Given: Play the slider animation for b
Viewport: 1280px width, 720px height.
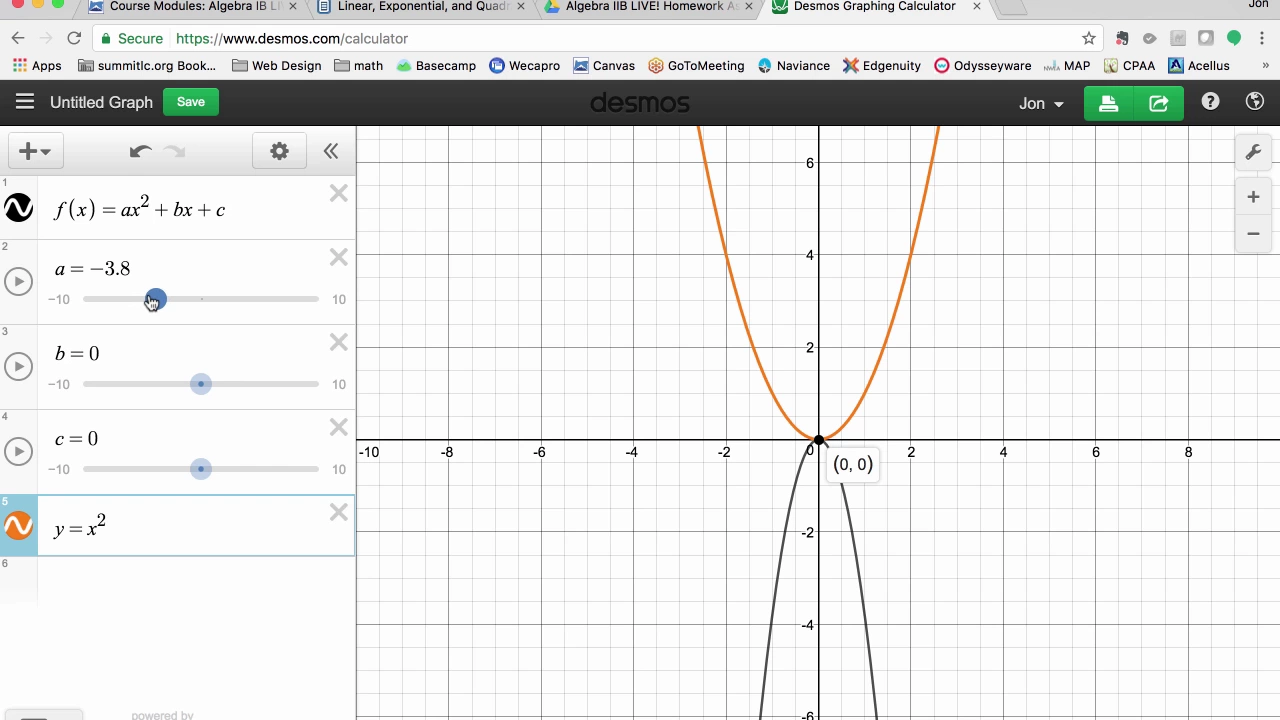Looking at the screenshot, I should [19, 367].
